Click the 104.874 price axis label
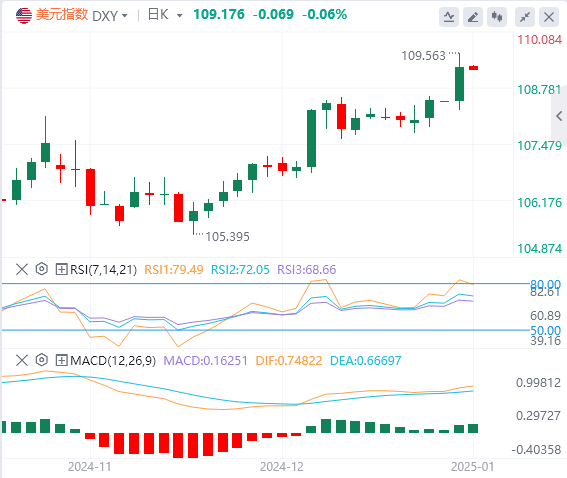The image size is (567, 478). [540, 249]
